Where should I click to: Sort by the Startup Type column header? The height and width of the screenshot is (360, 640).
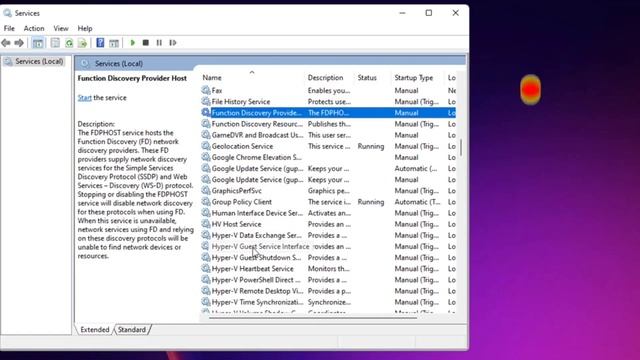[x=413, y=78]
